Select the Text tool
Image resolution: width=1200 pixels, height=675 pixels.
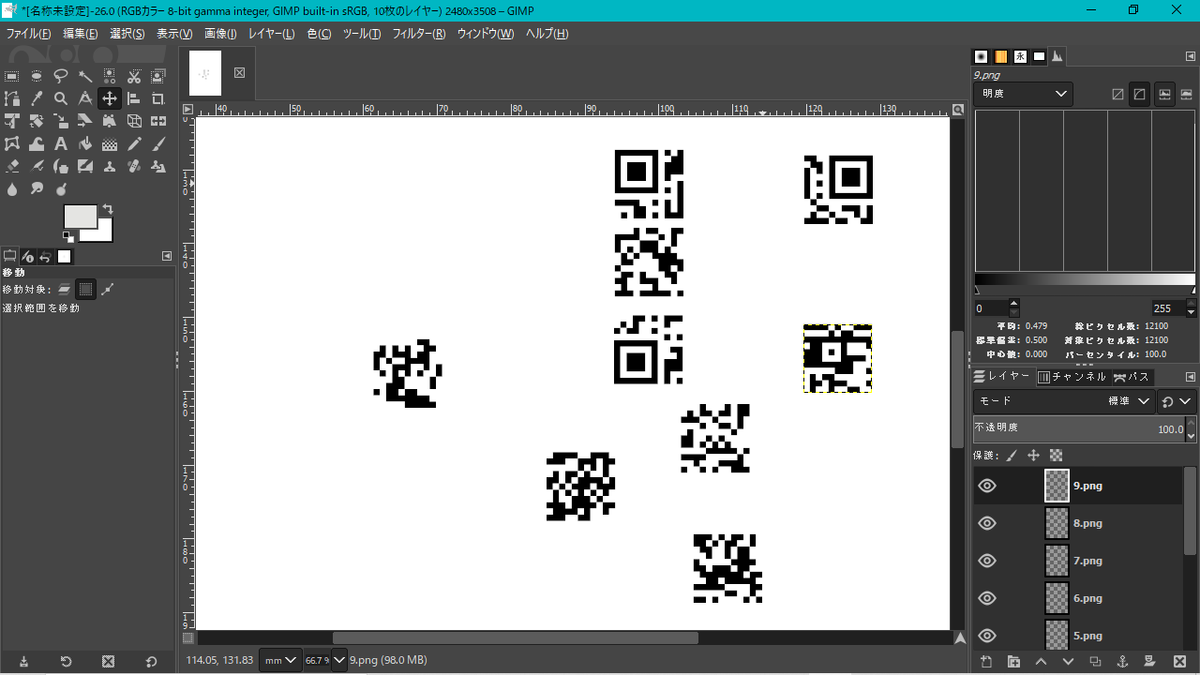pos(61,144)
